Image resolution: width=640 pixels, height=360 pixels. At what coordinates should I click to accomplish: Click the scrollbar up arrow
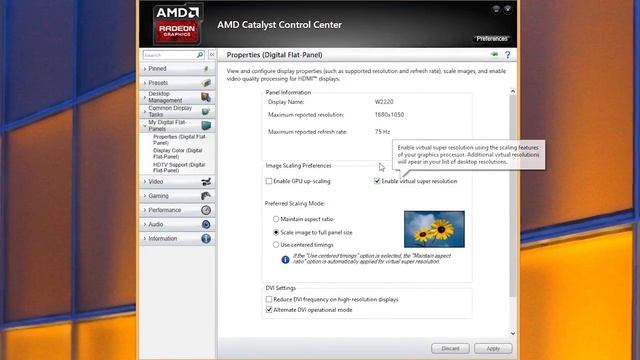click(x=513, y=91)
